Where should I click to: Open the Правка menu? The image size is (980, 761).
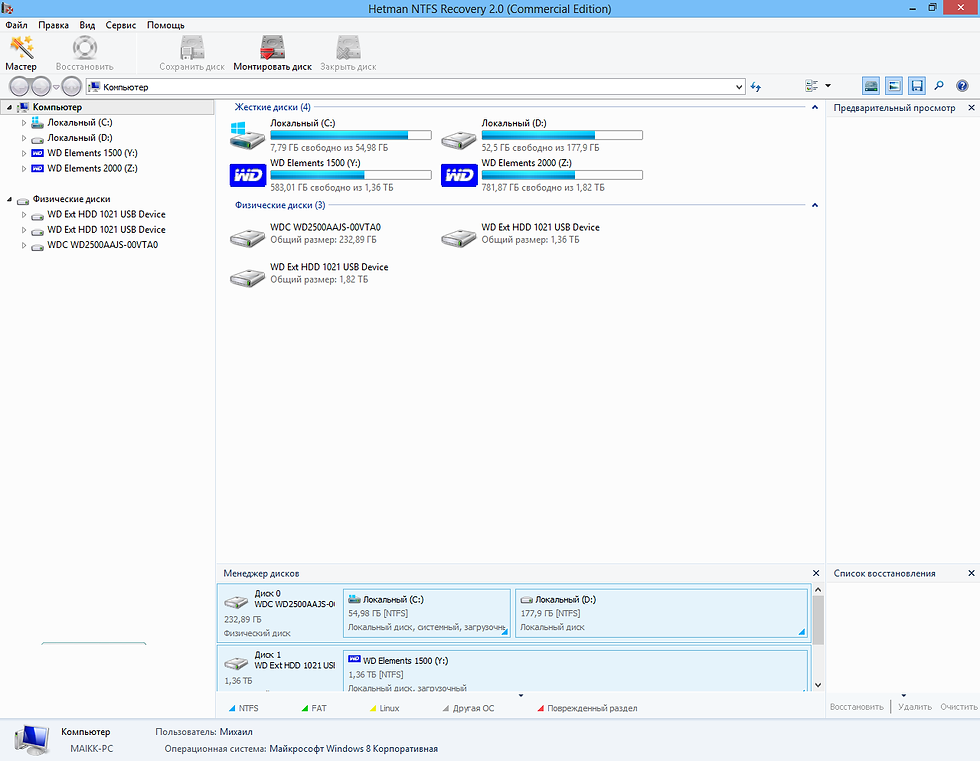[x=53, y=25]
